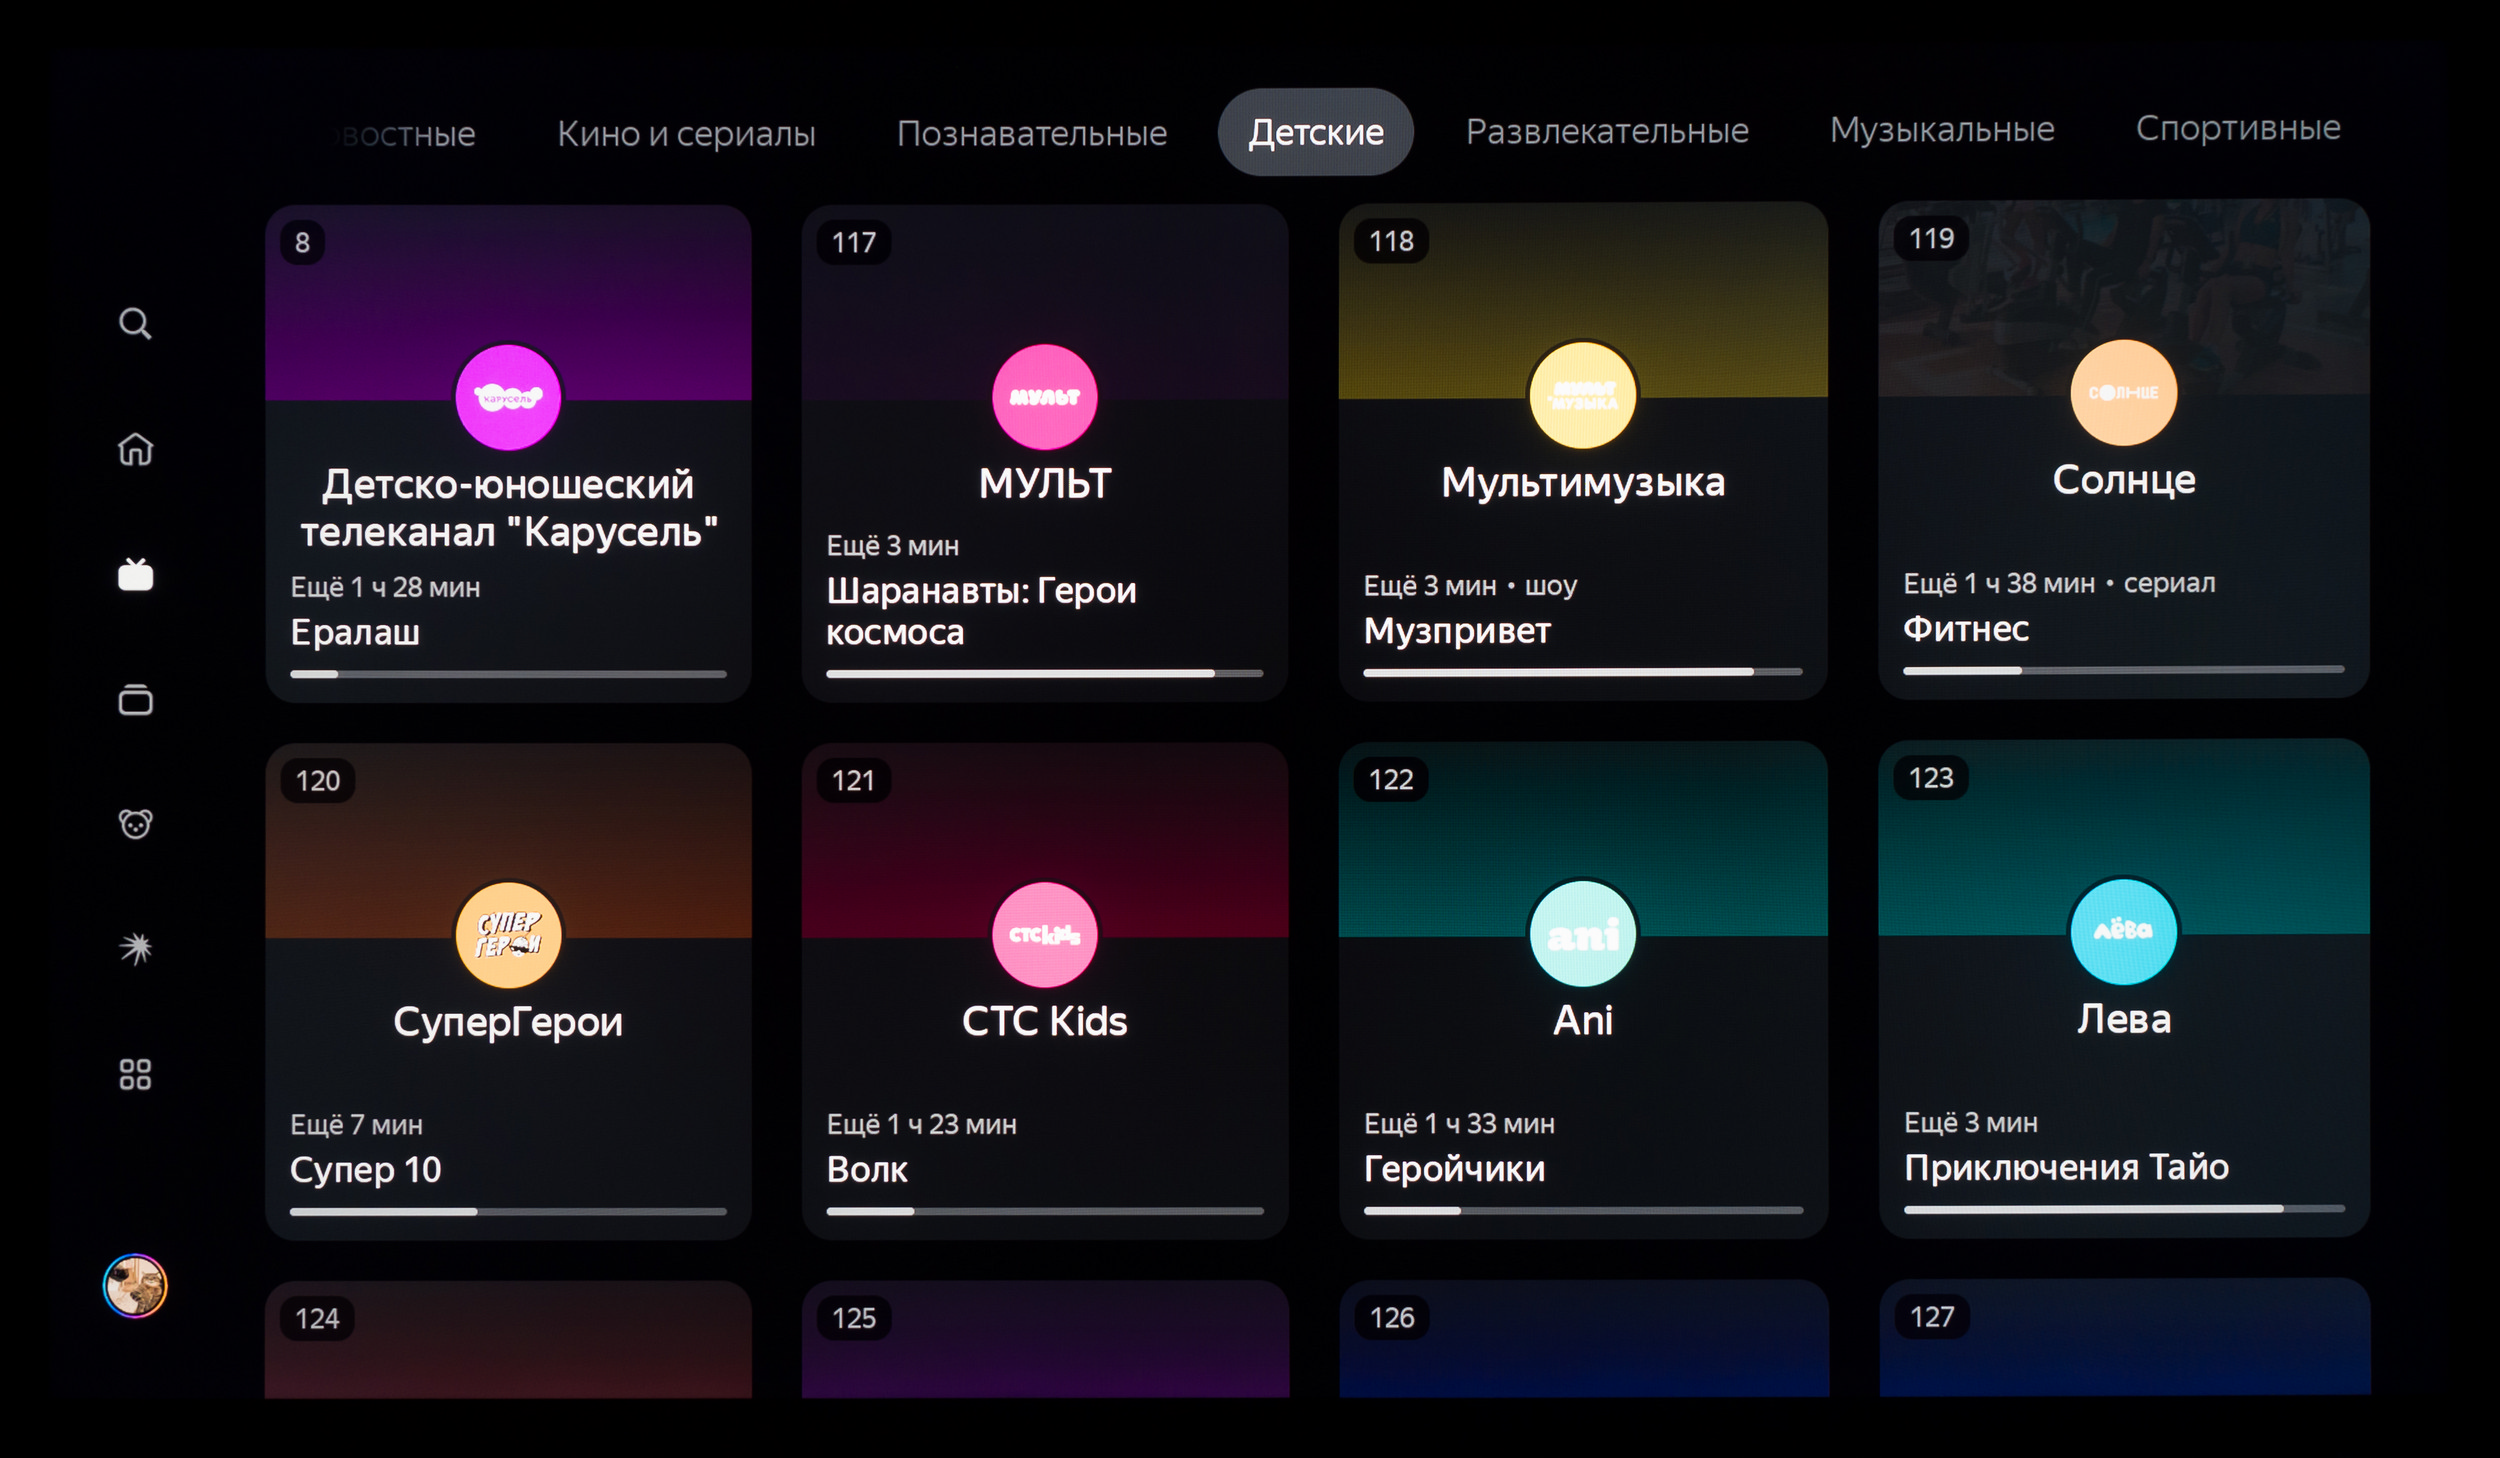Open the МУЛЬТ channel card

click(x=1044, y=484)
